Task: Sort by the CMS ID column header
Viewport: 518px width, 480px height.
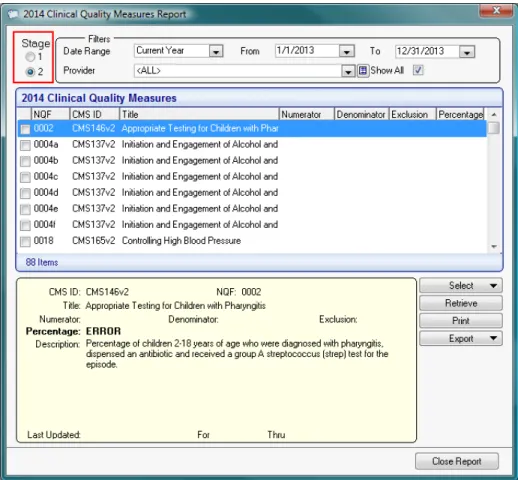Action: (x=95, y=114)
